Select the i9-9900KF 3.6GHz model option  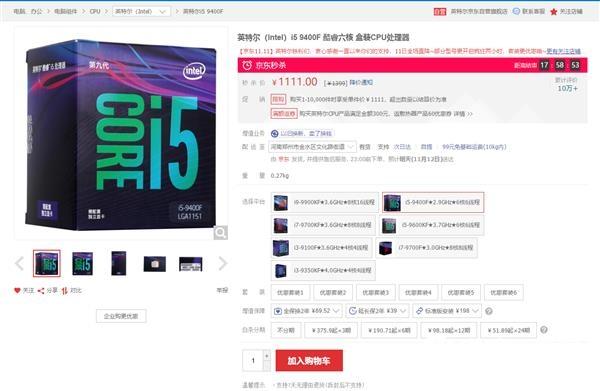coord(324,202)
